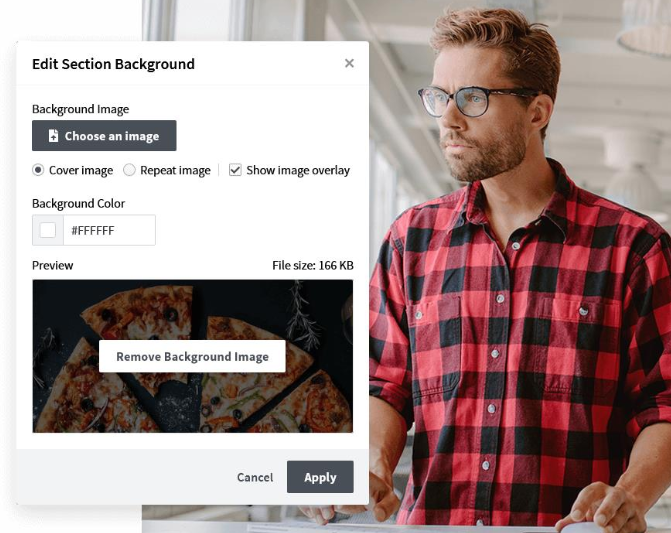Click the #FFFFFF hex color input field
Viewport: 671px width, 533px height.
point(109,230)
